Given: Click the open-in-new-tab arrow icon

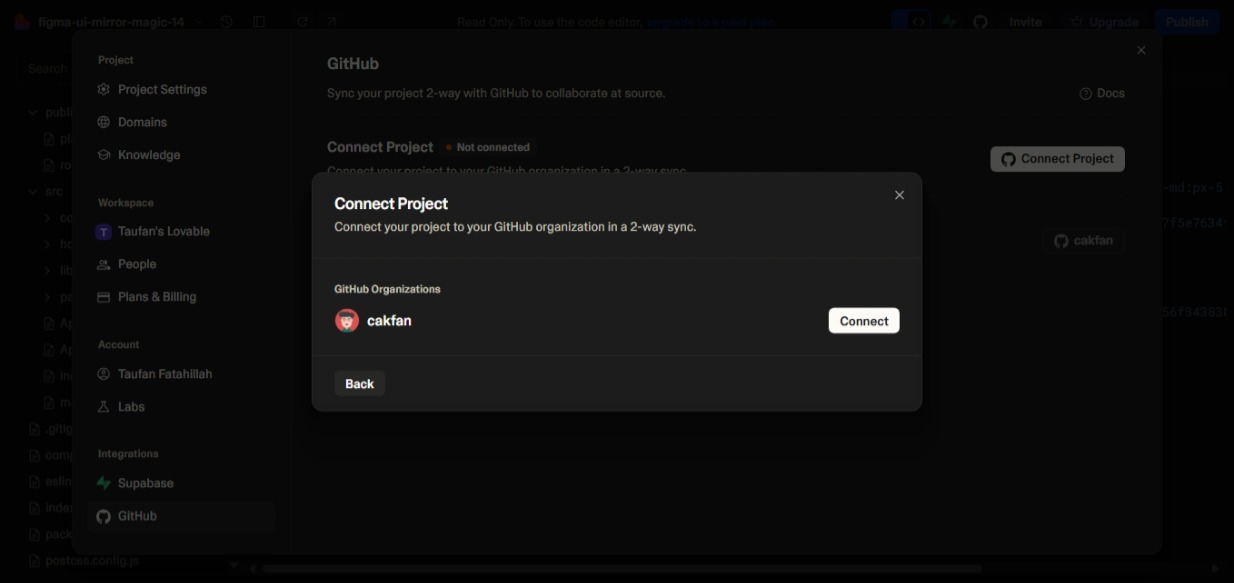Looking at the screenshot, I should click(332, 22).
